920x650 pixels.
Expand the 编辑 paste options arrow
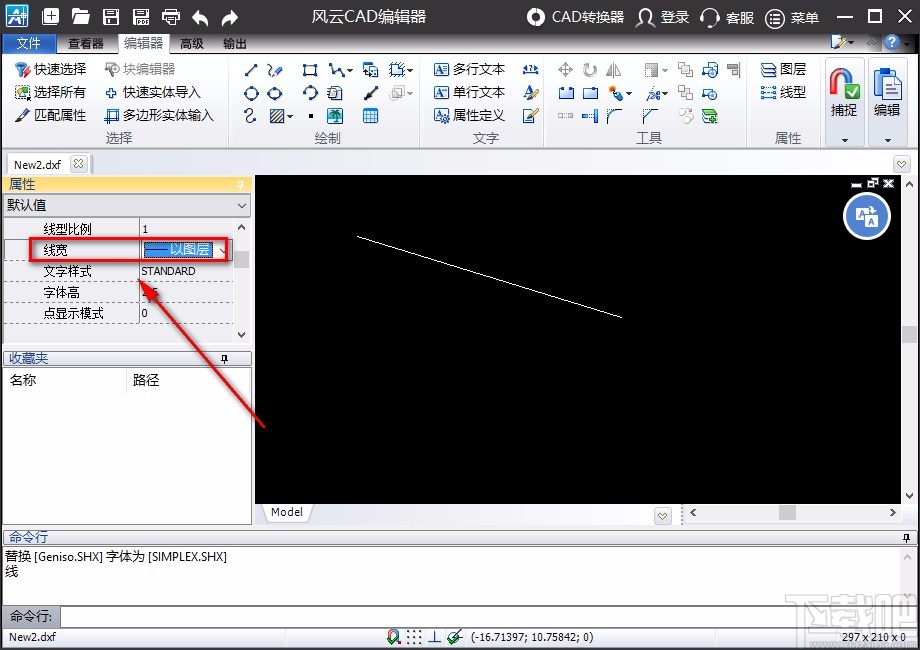[888, 140]
